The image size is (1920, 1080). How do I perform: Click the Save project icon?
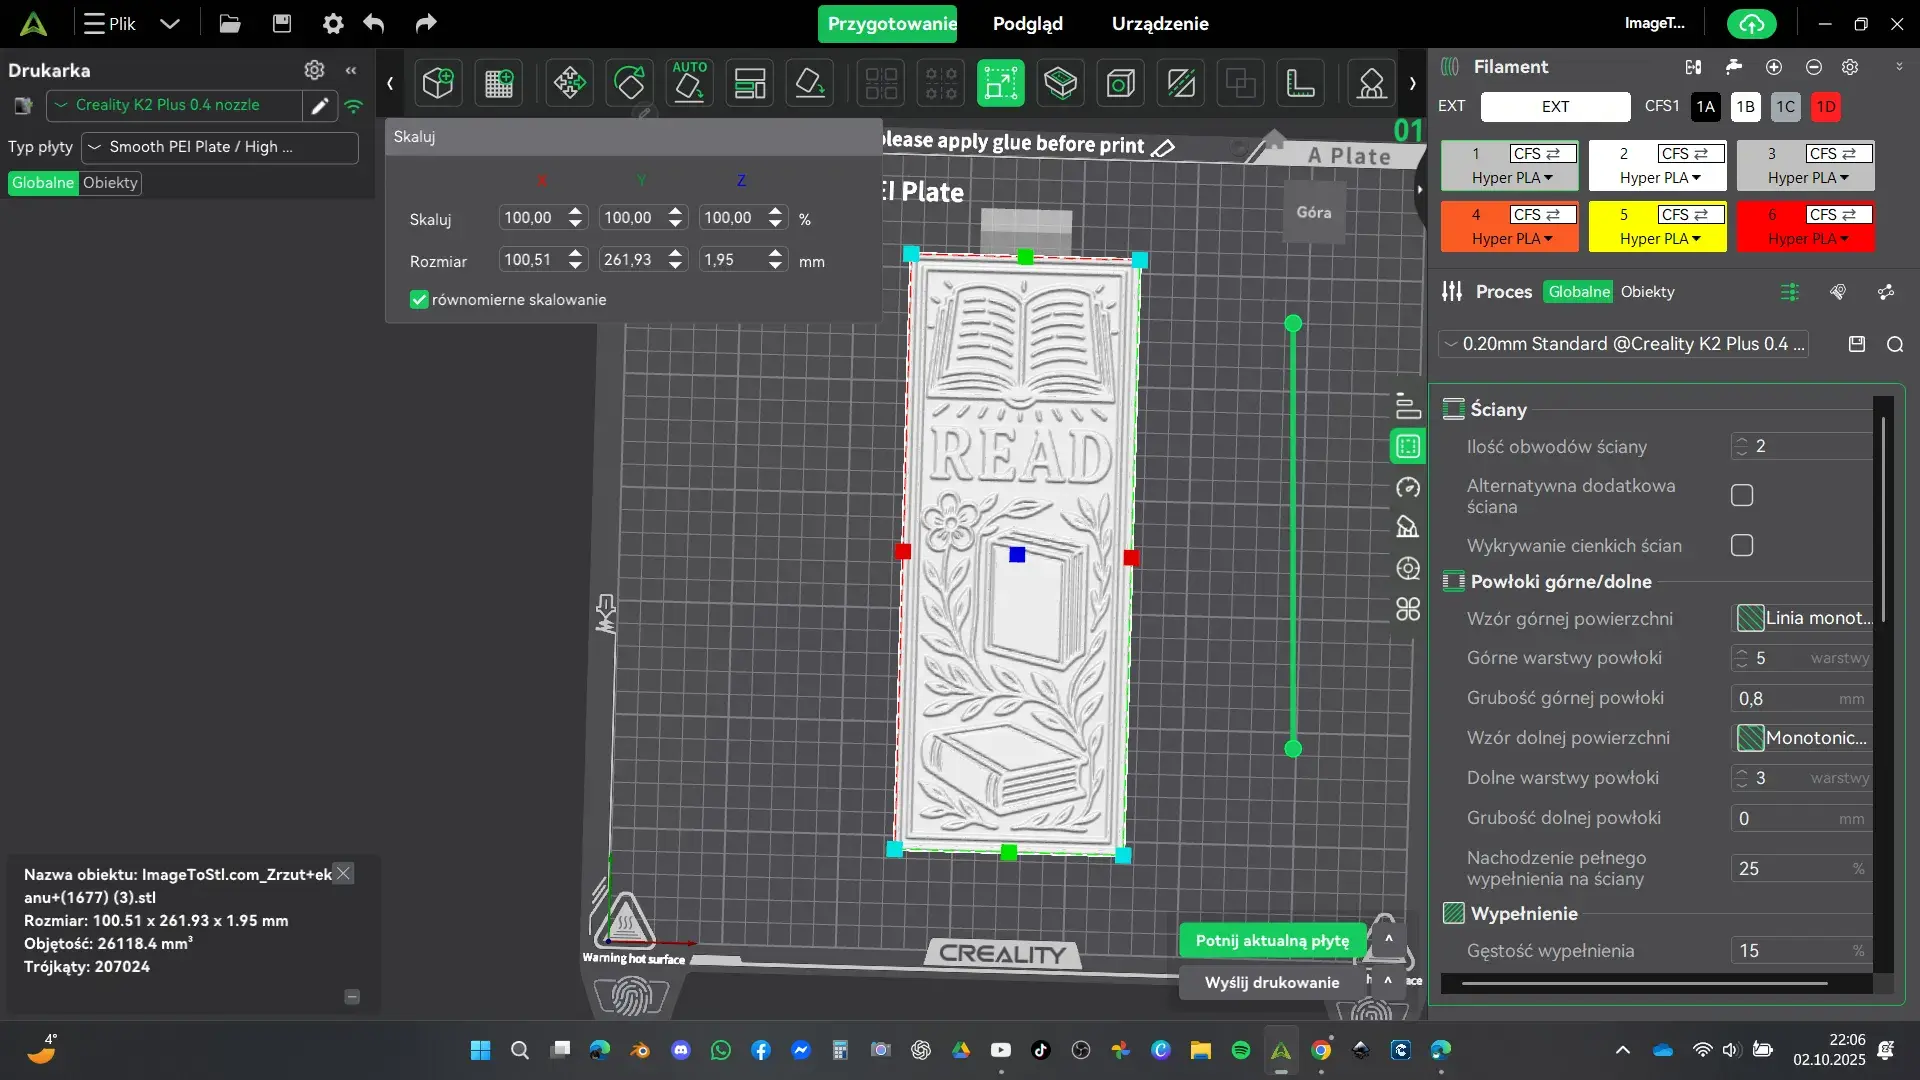point(282,23)
